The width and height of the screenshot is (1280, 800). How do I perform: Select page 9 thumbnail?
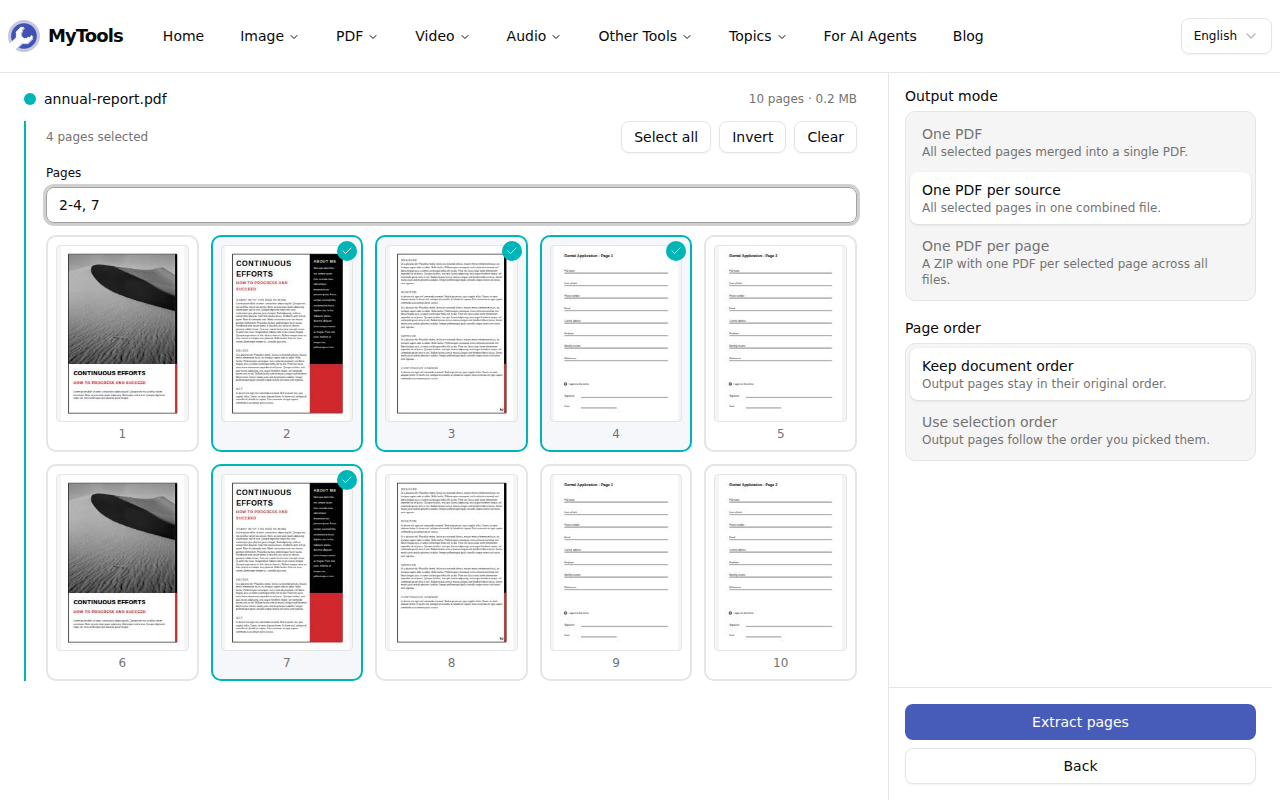tap(616, 572)
